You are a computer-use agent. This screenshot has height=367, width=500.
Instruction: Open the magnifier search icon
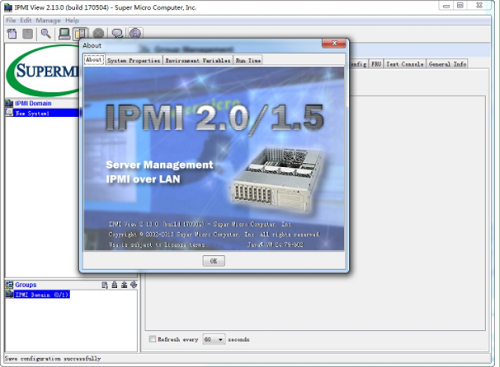click(46, 34)
